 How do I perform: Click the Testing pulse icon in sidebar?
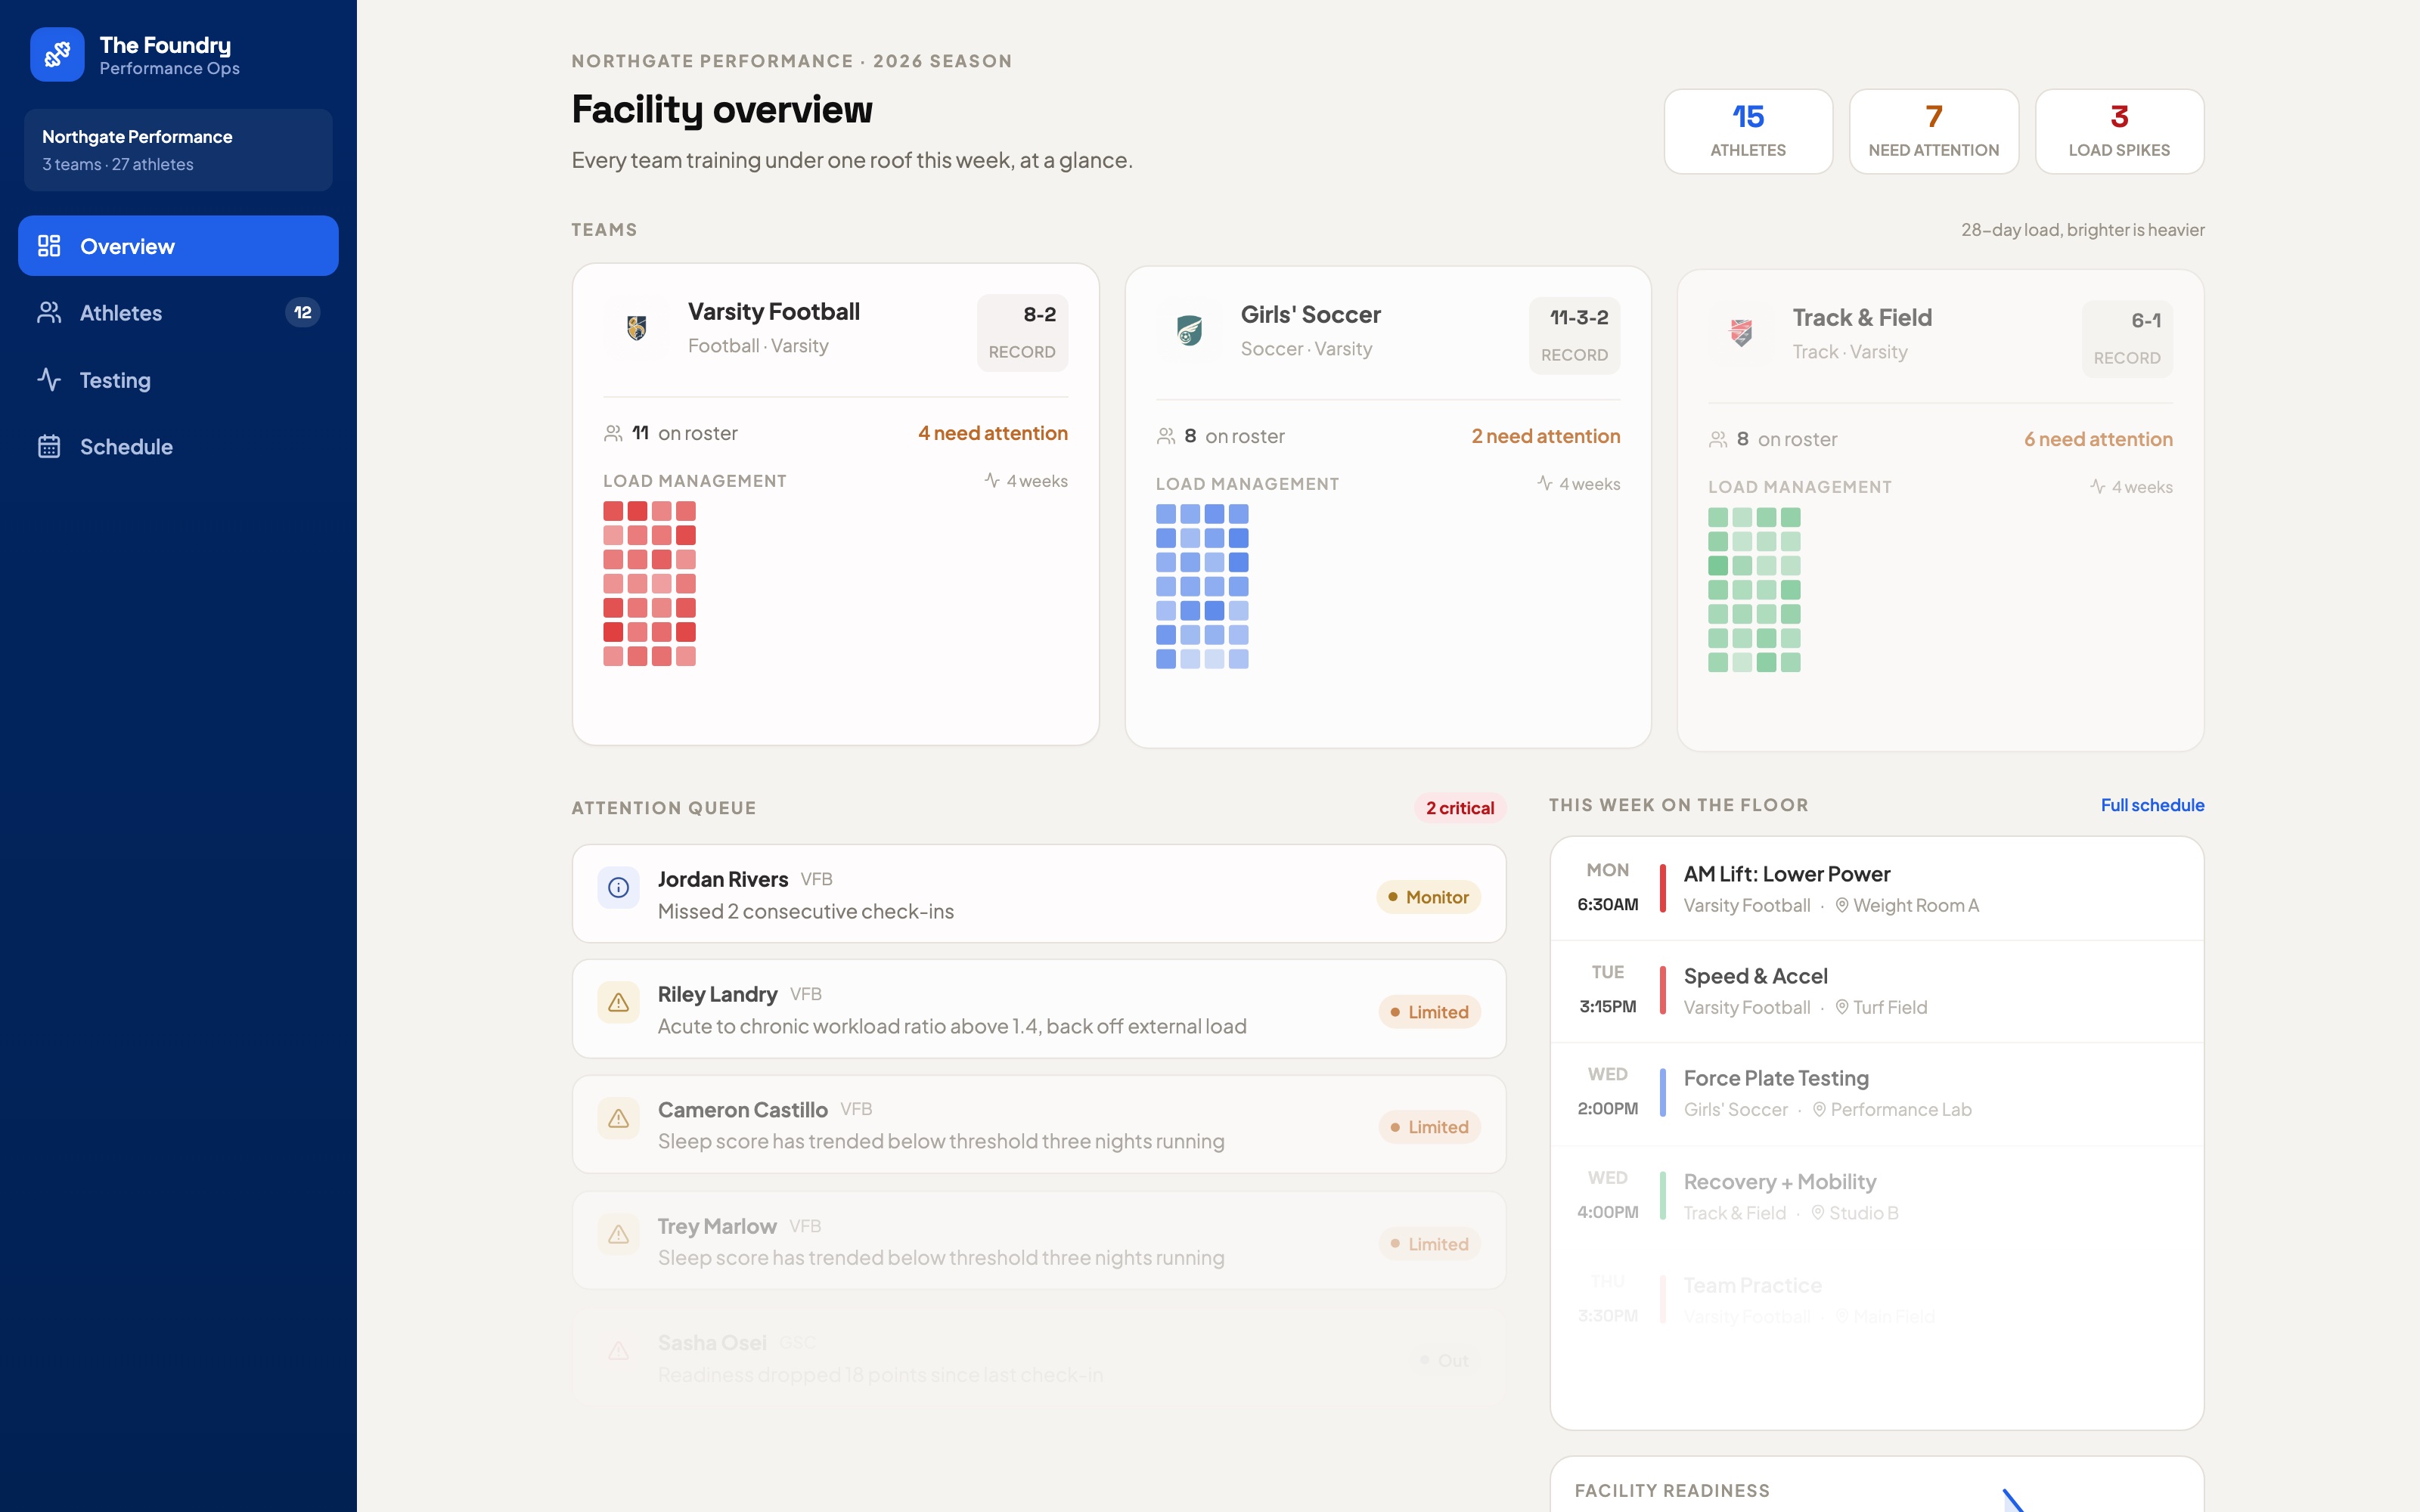pos(49,380)
